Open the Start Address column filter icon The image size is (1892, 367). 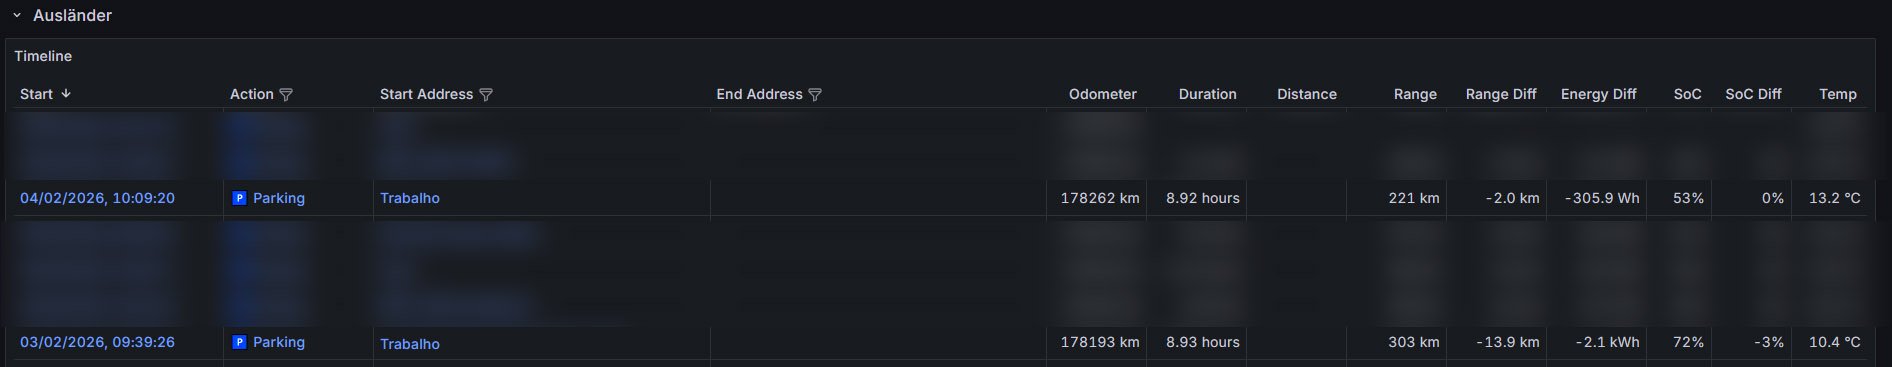[x=486, y=94]
